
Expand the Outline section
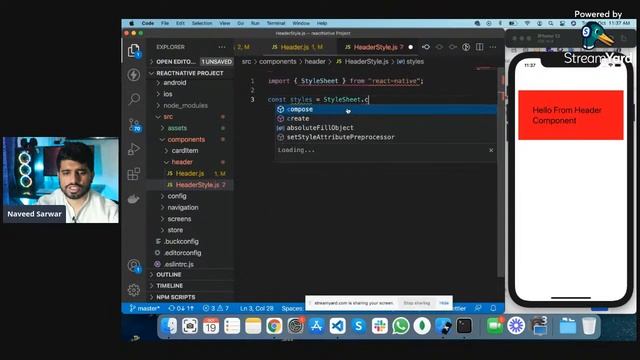point(191,275)
